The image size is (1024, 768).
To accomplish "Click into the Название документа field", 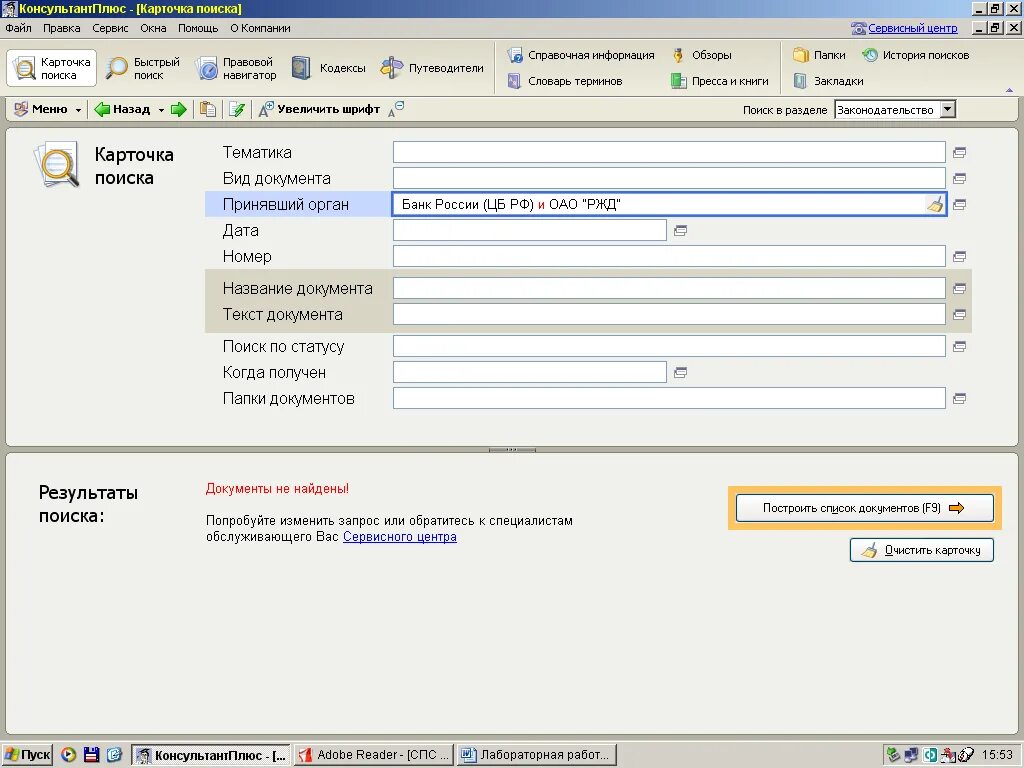I will click(x=669, y=288).
